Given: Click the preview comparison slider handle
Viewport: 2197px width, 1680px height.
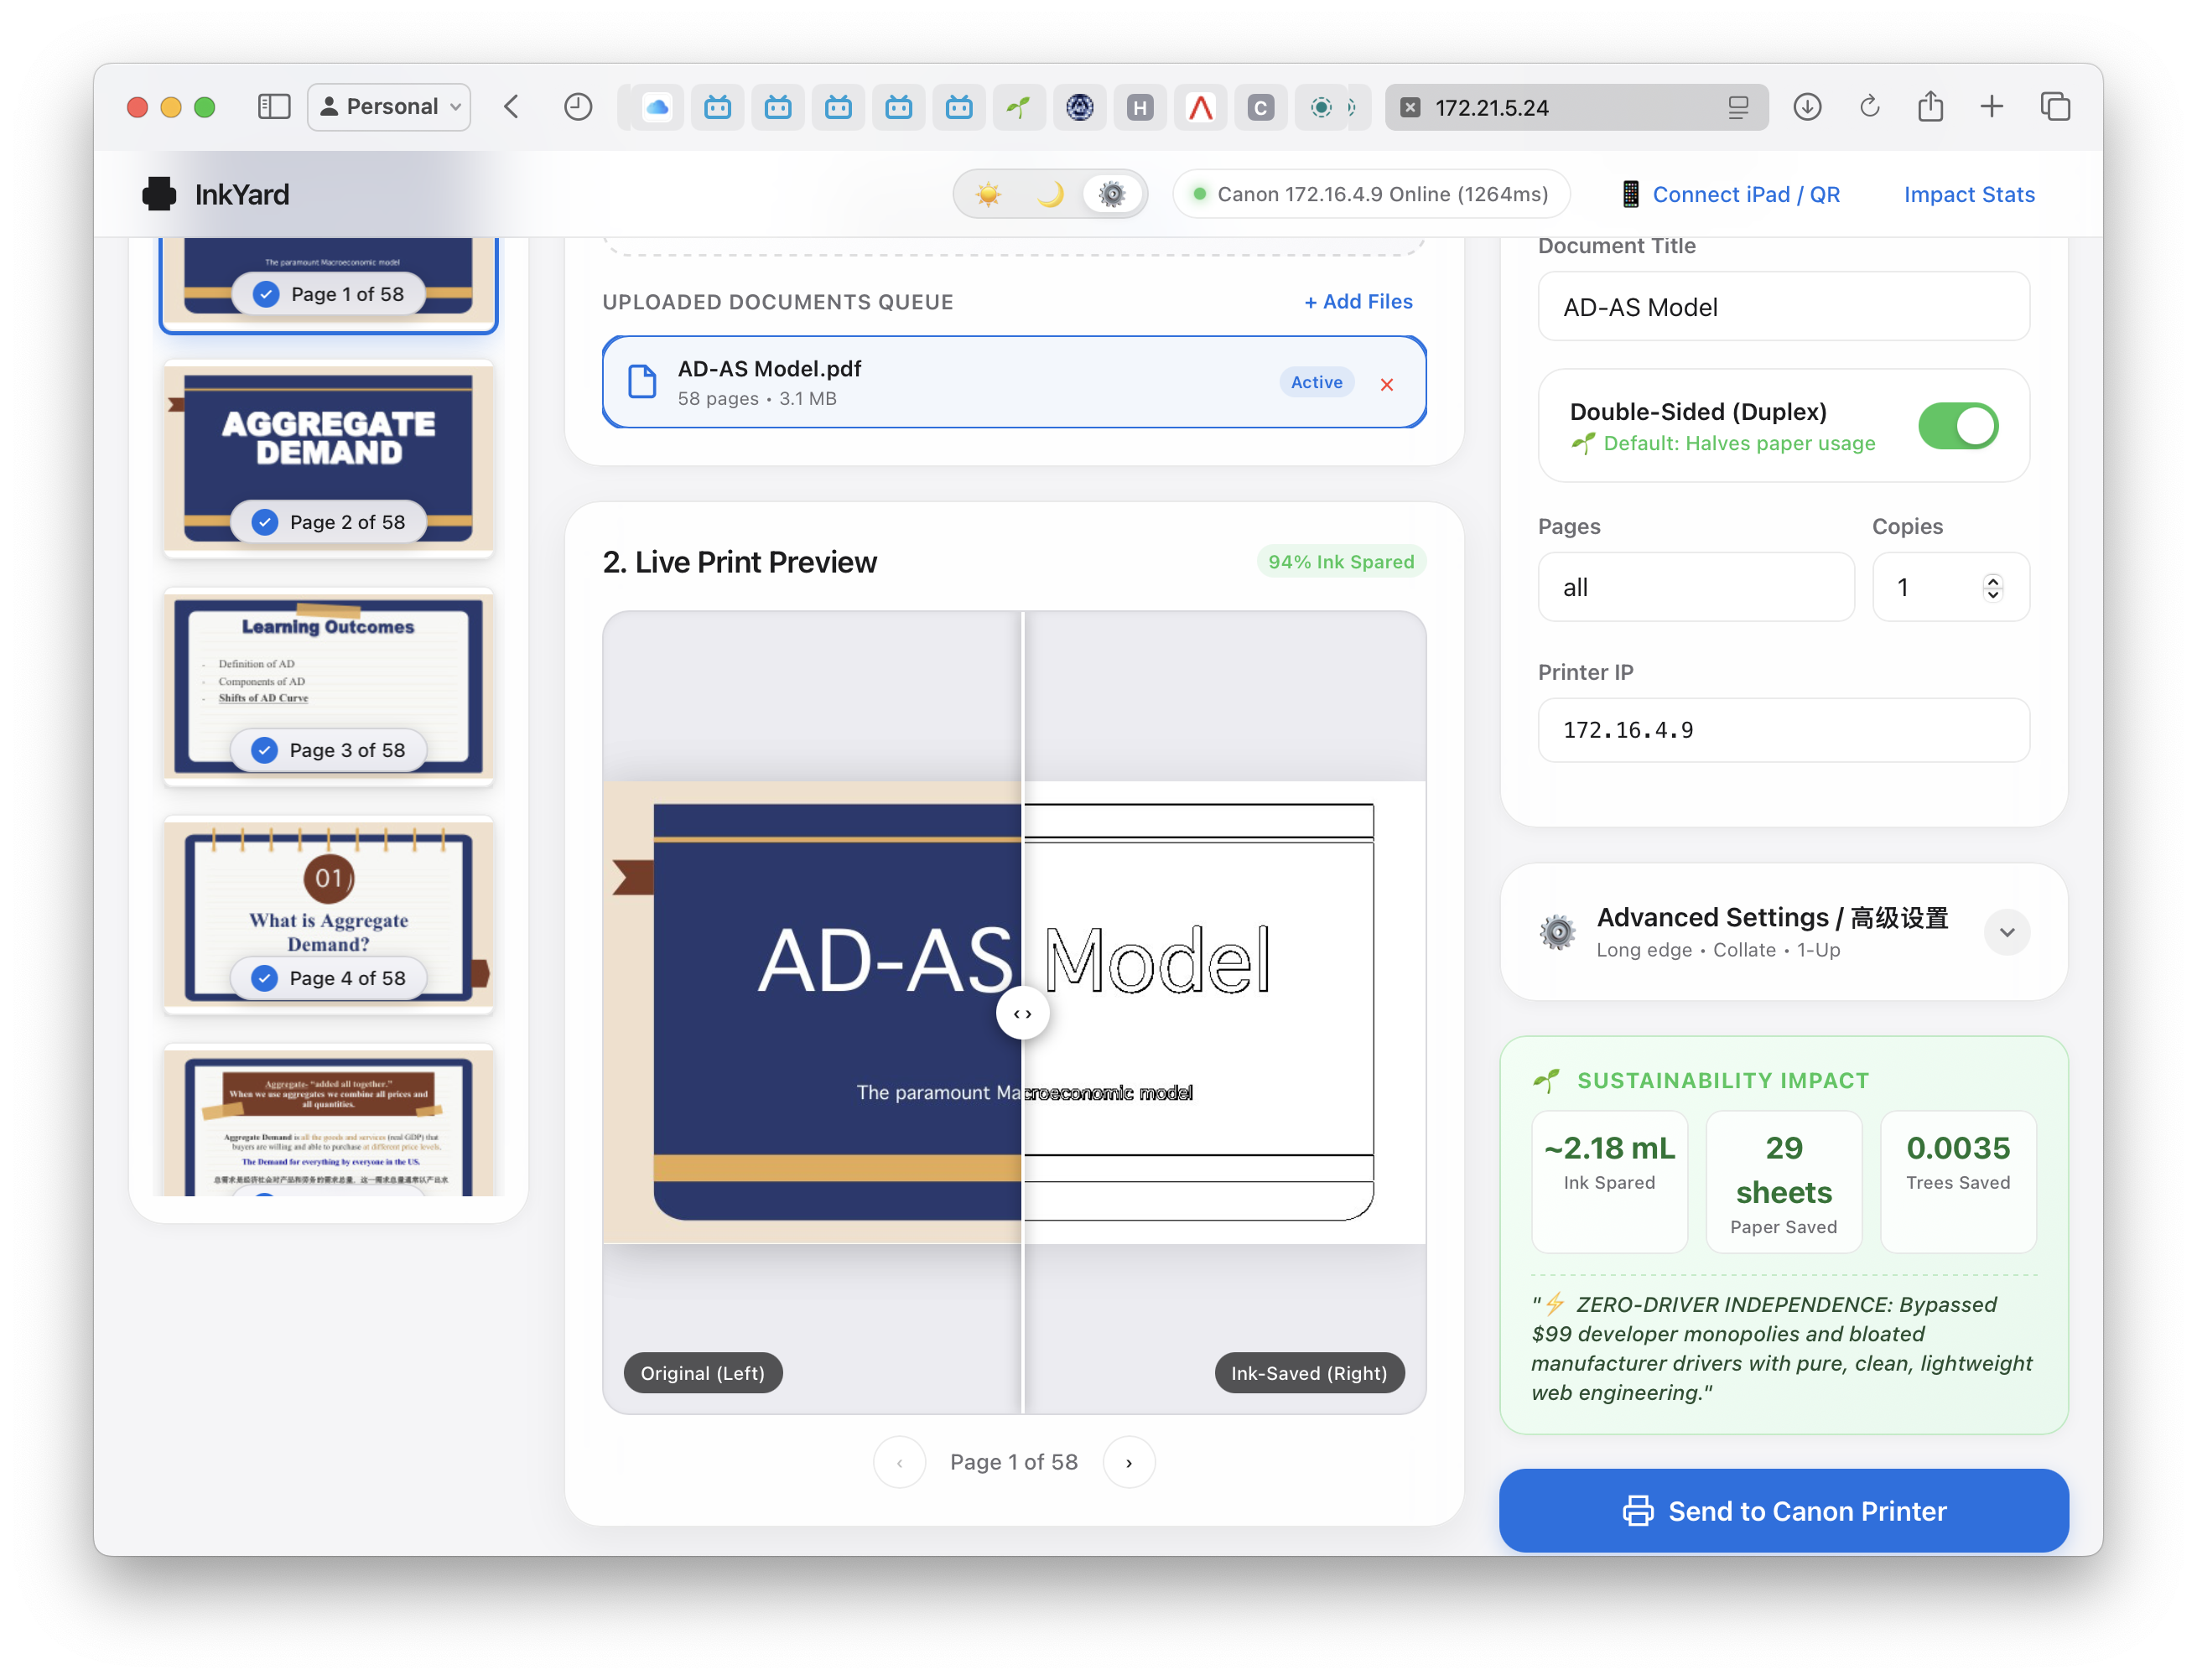Looking at the screenshot, I should 1022,1014.
